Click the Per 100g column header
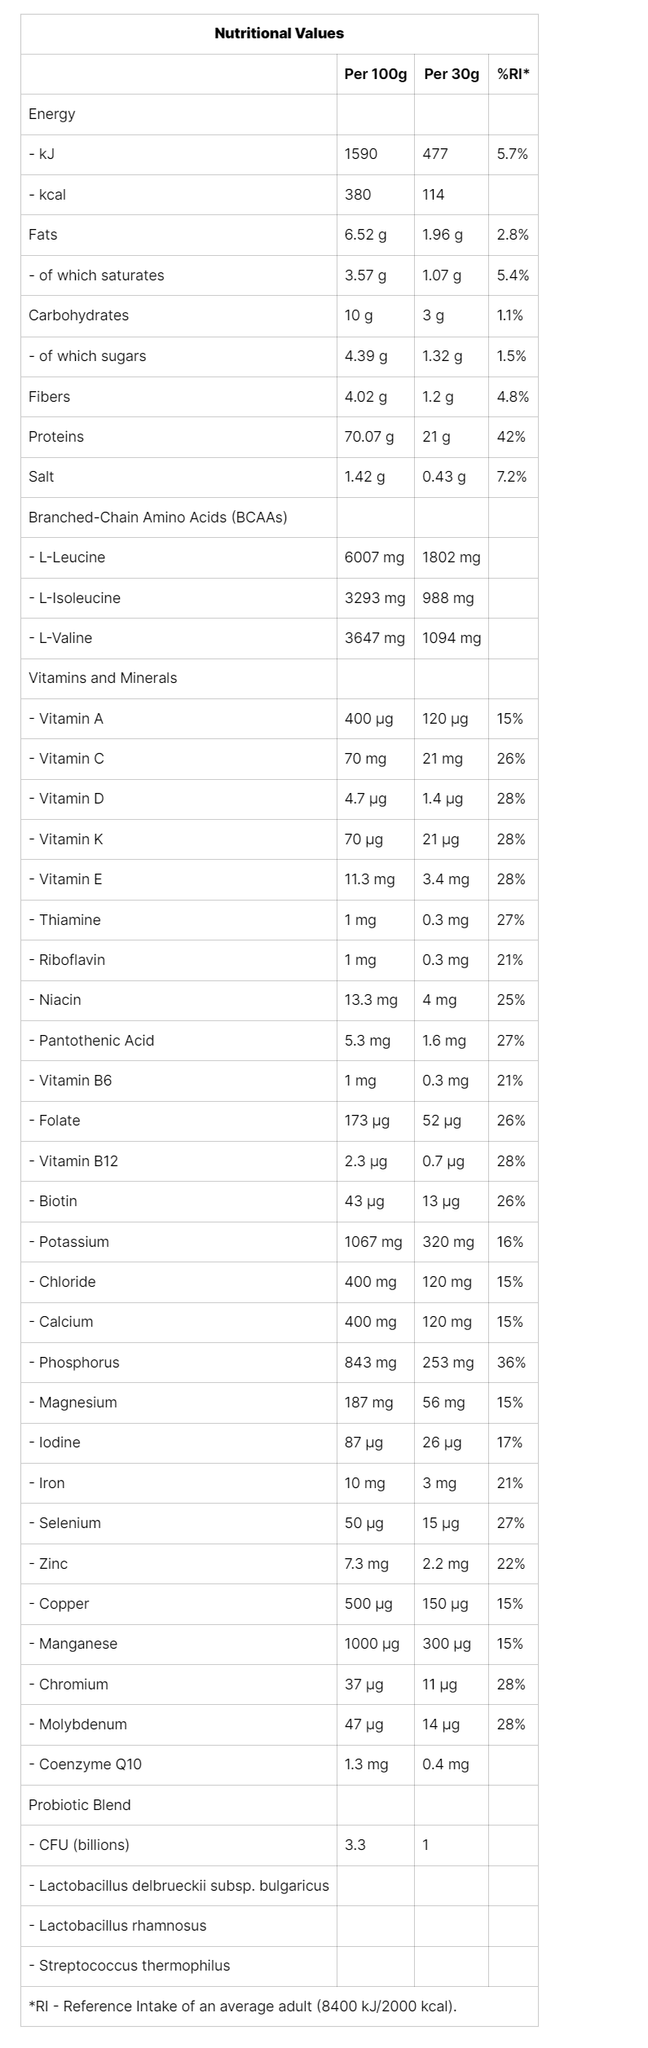Image resolution: width=648 pixels, height=2048 pixels. [x=375, y=74]
